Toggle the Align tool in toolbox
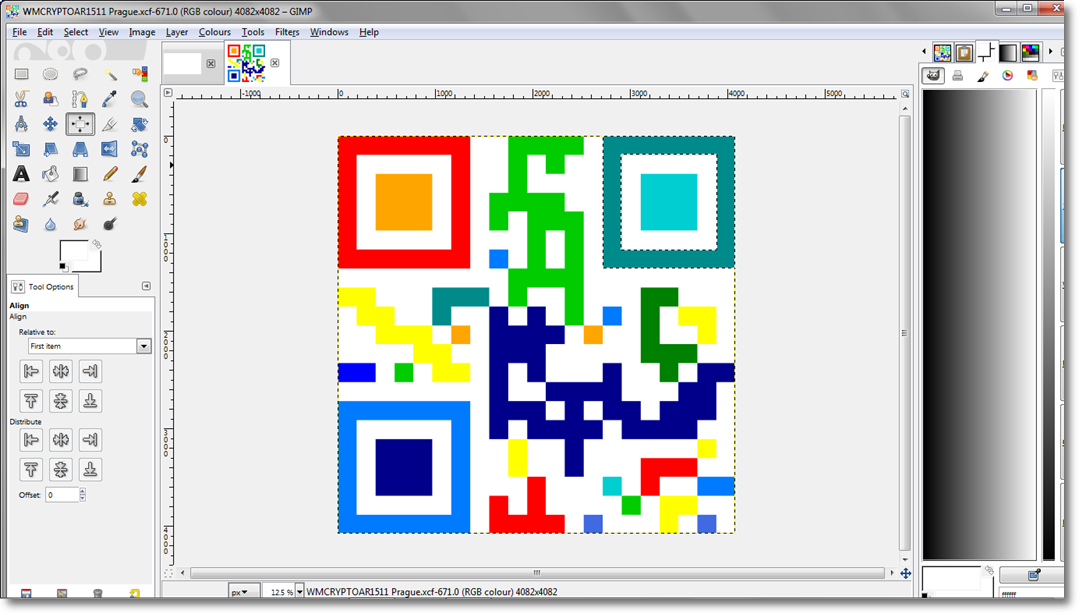 pos(80,124)
